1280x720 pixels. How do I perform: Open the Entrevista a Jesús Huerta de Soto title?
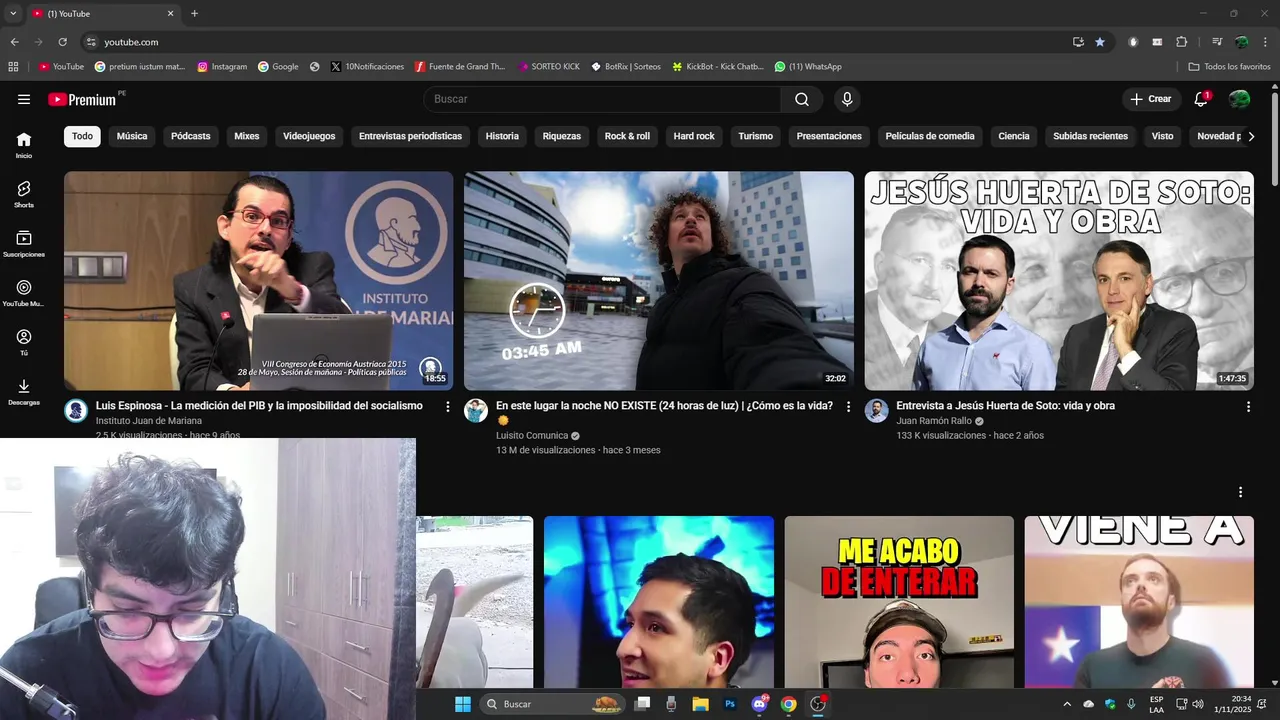click(x=1005, y=406)
